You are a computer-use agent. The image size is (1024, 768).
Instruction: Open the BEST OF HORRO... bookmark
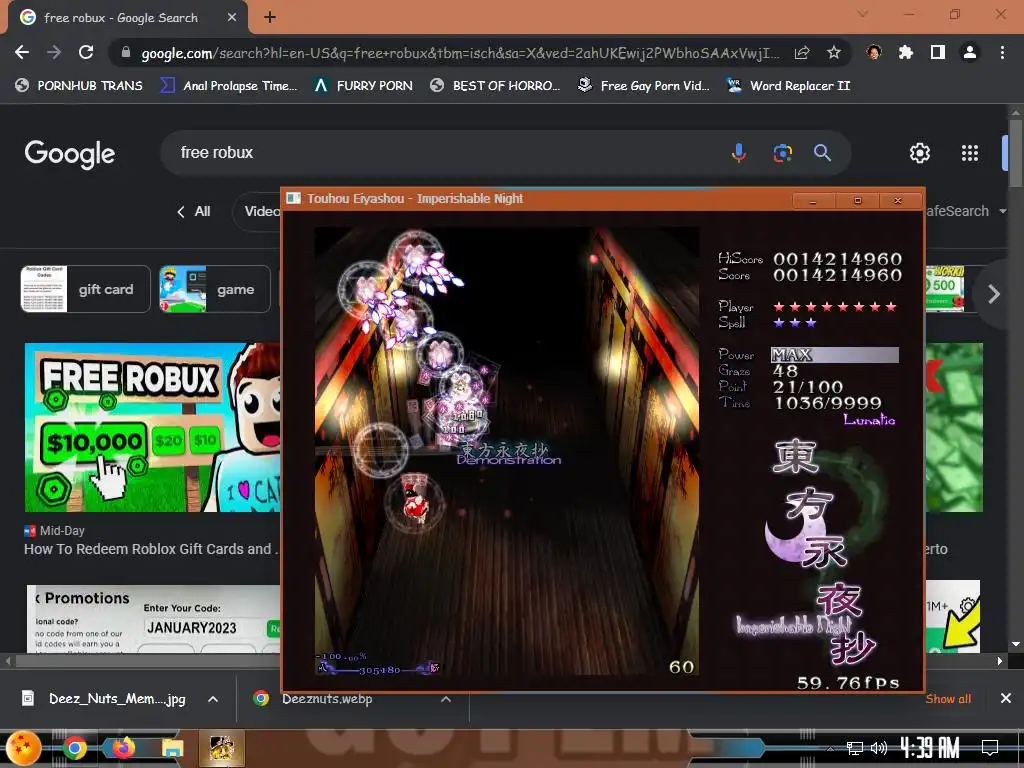click(x=495, y=86)
